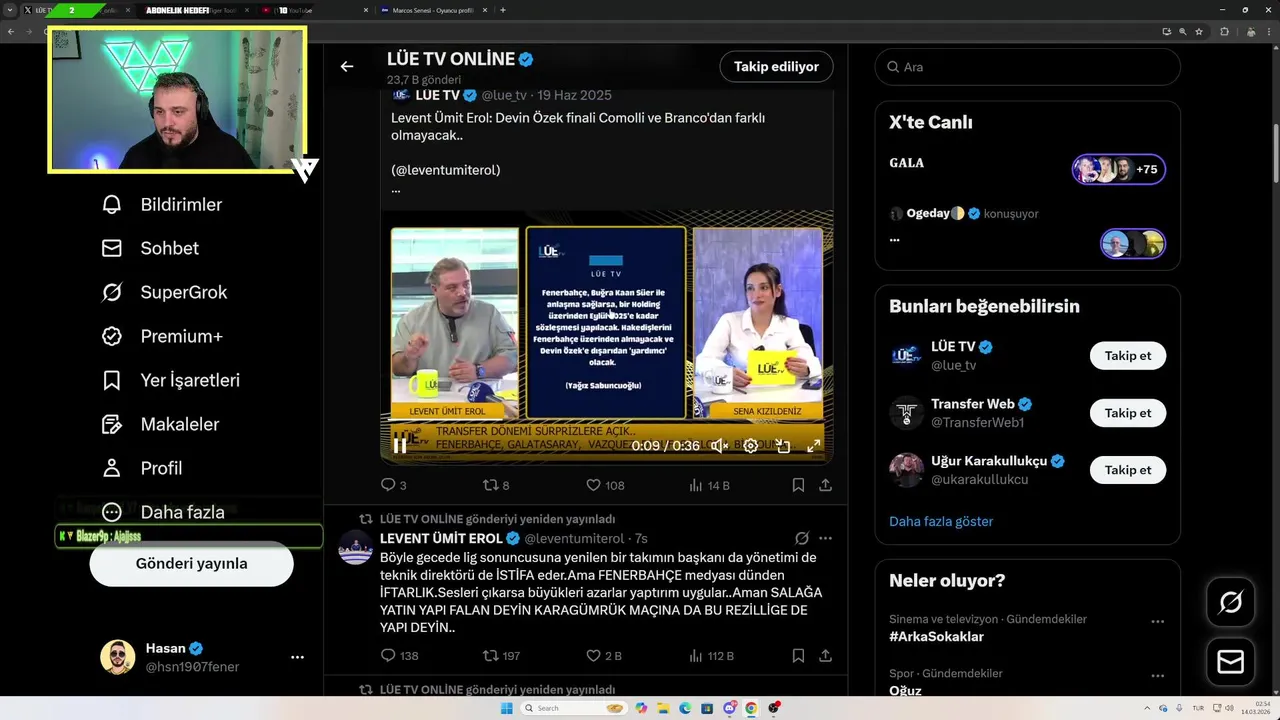
Task: Open options for #ArkaSokaklar trend
Action: click(x=1157, y=622)
